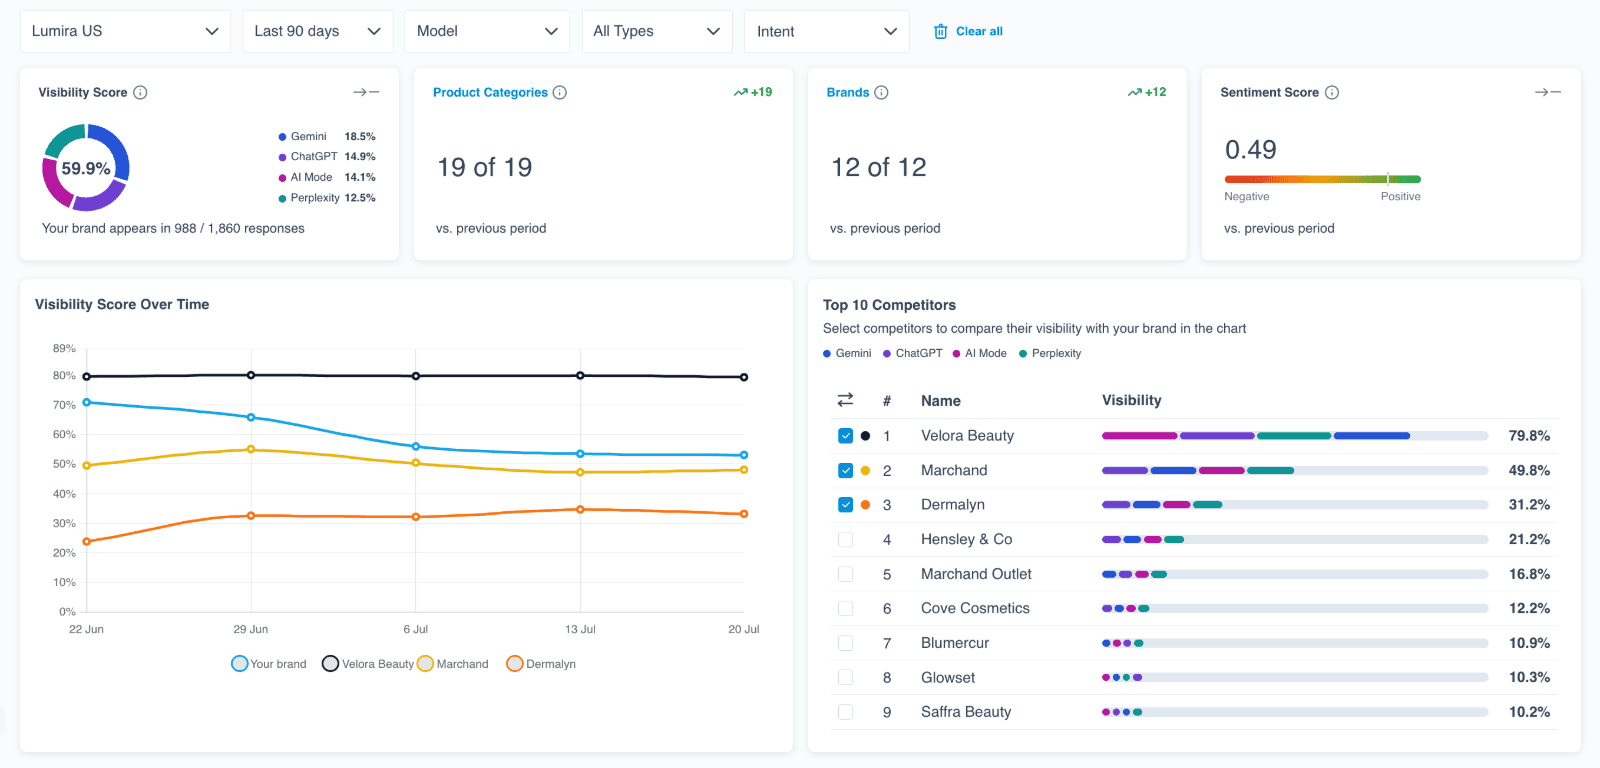This screenshot has width=1600, height=768.
Task: Click the yellow color dot beside Marchand
Action: 865,470
